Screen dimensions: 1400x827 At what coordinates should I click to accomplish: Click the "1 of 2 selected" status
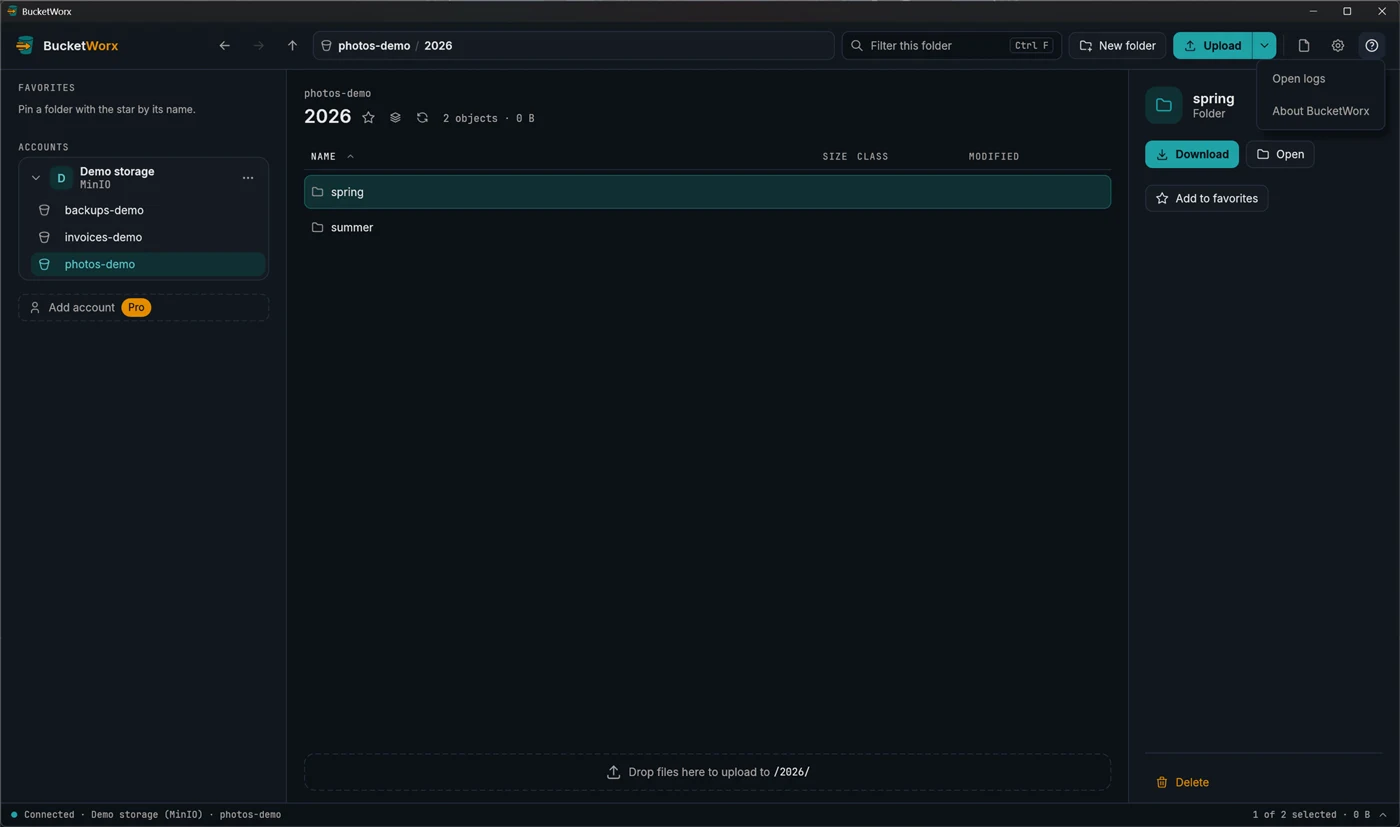coord(1294,815)
